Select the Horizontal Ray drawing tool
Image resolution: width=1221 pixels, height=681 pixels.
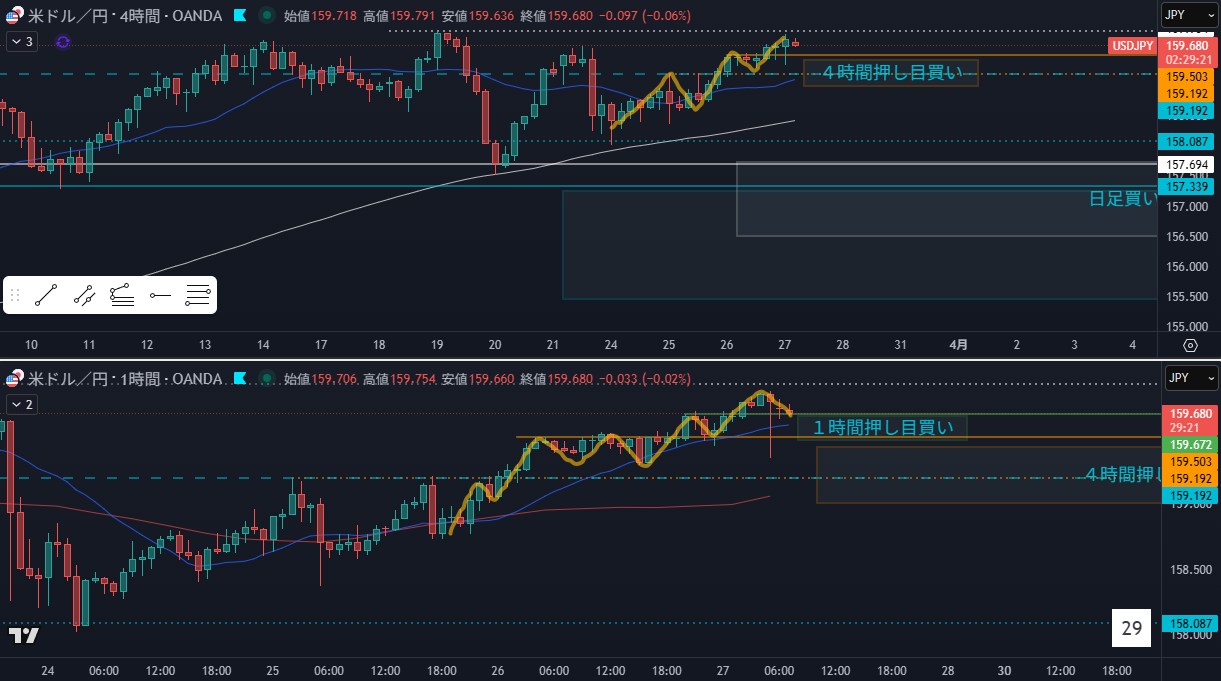(x=160, y=295)
